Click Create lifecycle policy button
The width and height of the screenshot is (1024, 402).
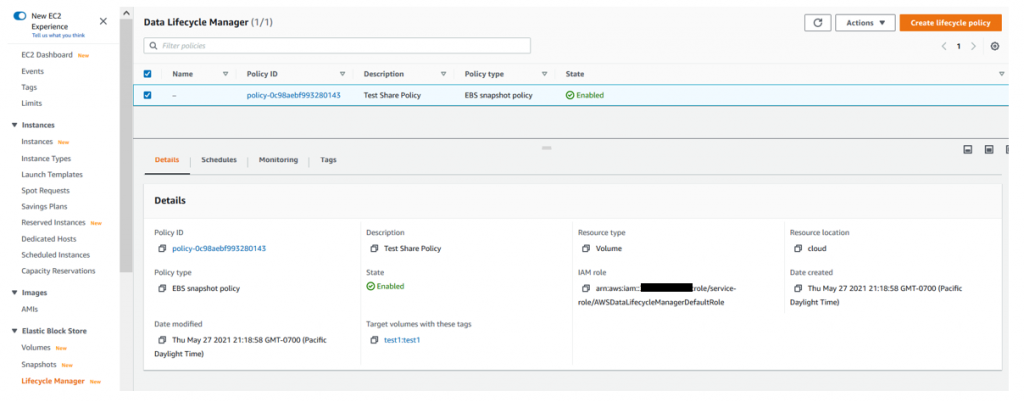[x=950, y=22]
